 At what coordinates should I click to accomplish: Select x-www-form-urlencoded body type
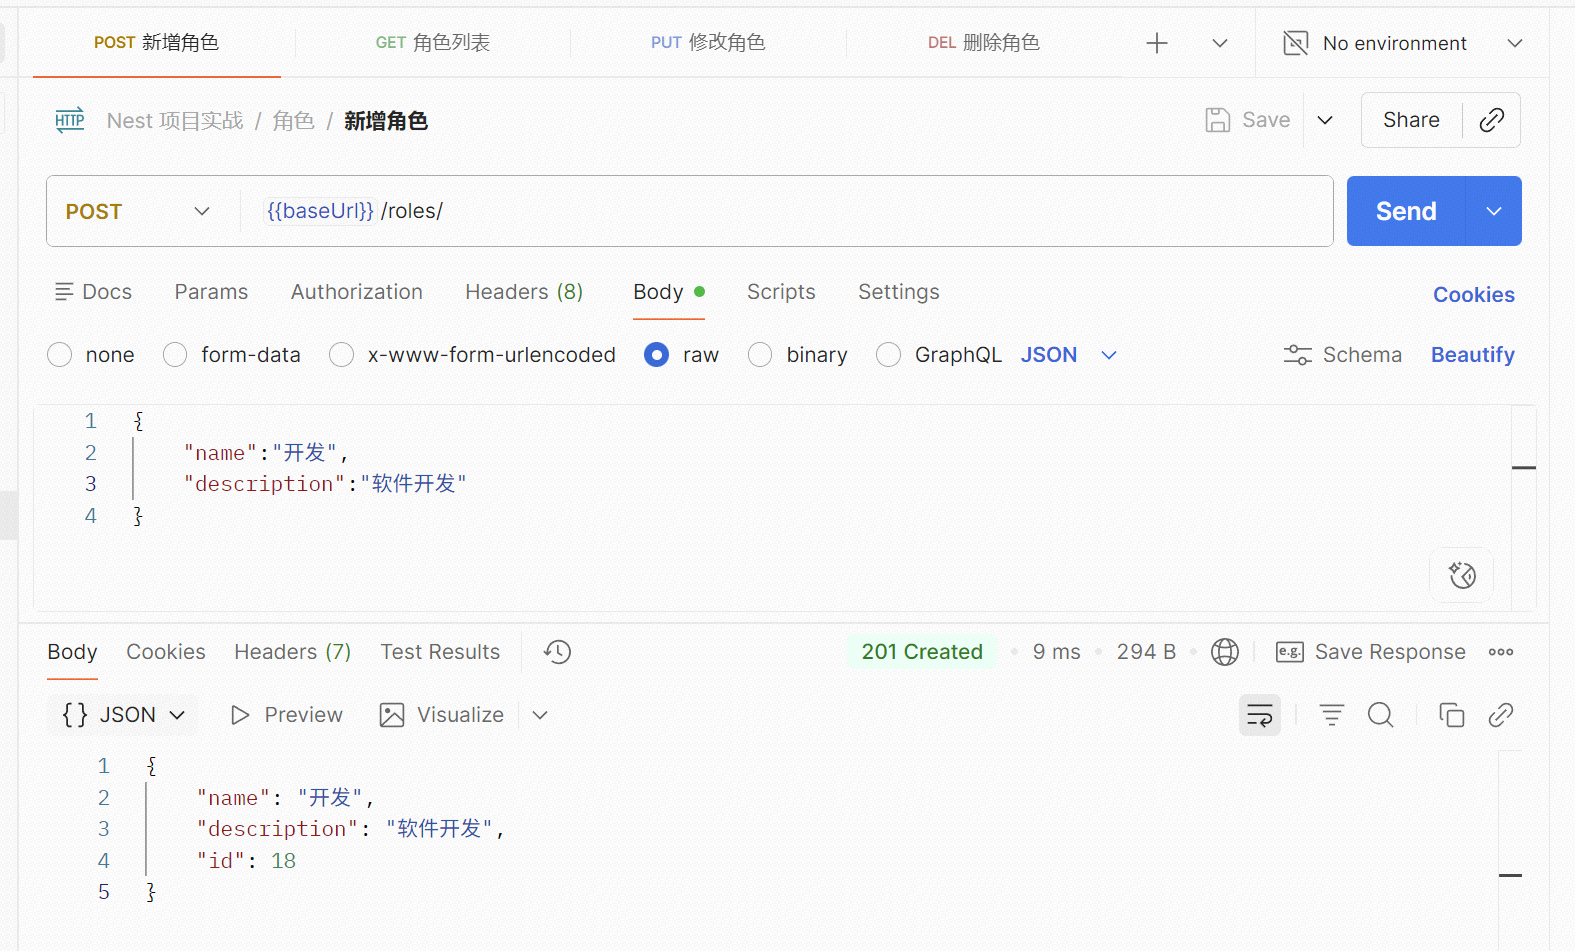pos(342,355)
